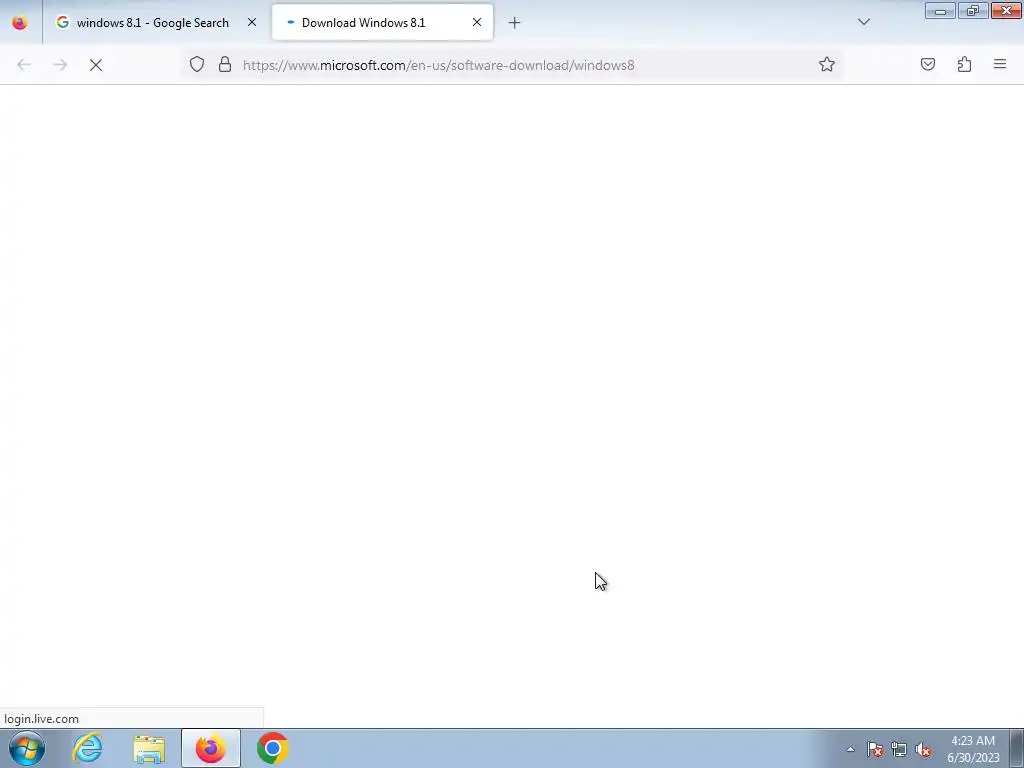Select Firefox taskbar button
The width and height of the screenshot is (1024, 768).
(211, 748)
